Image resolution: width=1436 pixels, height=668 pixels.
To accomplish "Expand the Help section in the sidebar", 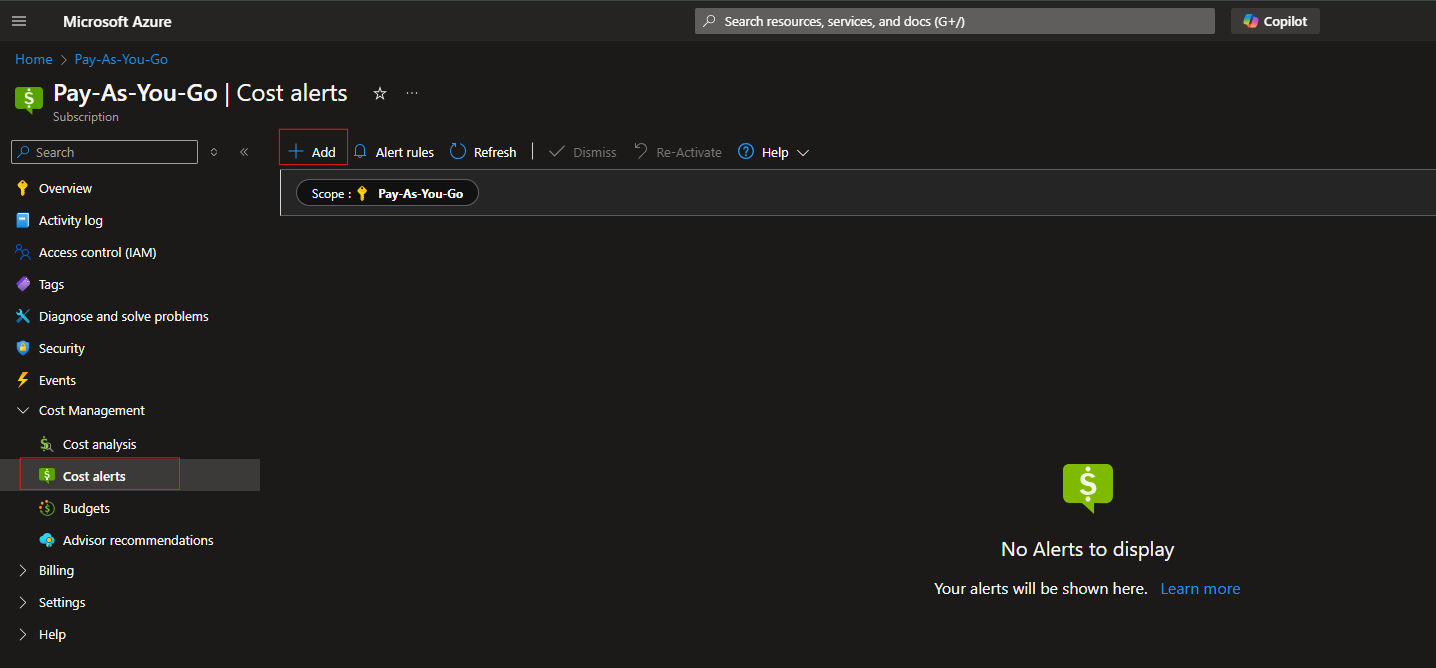I will pyautogui.click(x=23, y=635).
